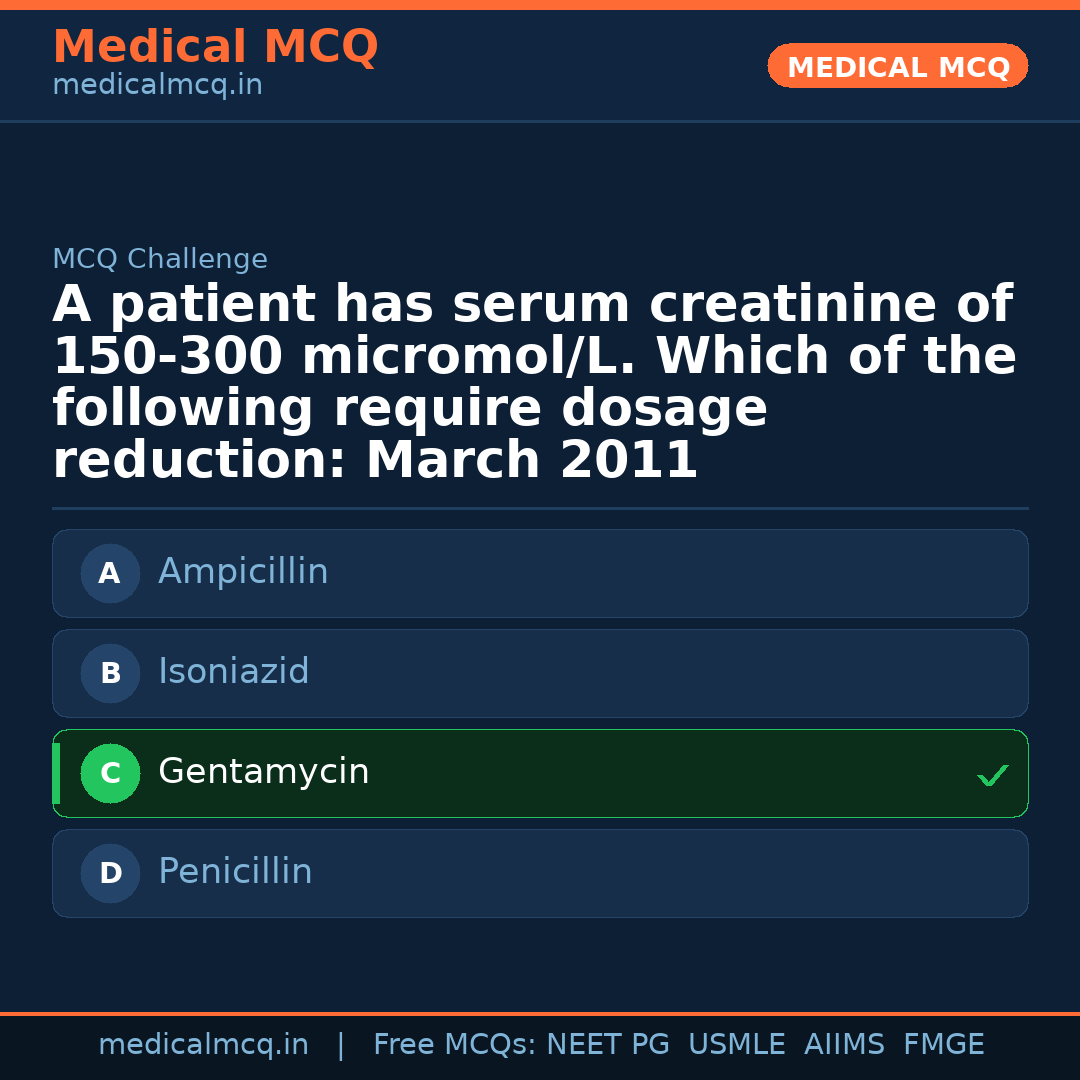Click "NEET PG" in the footer
1080x1080 pixels.
[x=608, y=1045]
